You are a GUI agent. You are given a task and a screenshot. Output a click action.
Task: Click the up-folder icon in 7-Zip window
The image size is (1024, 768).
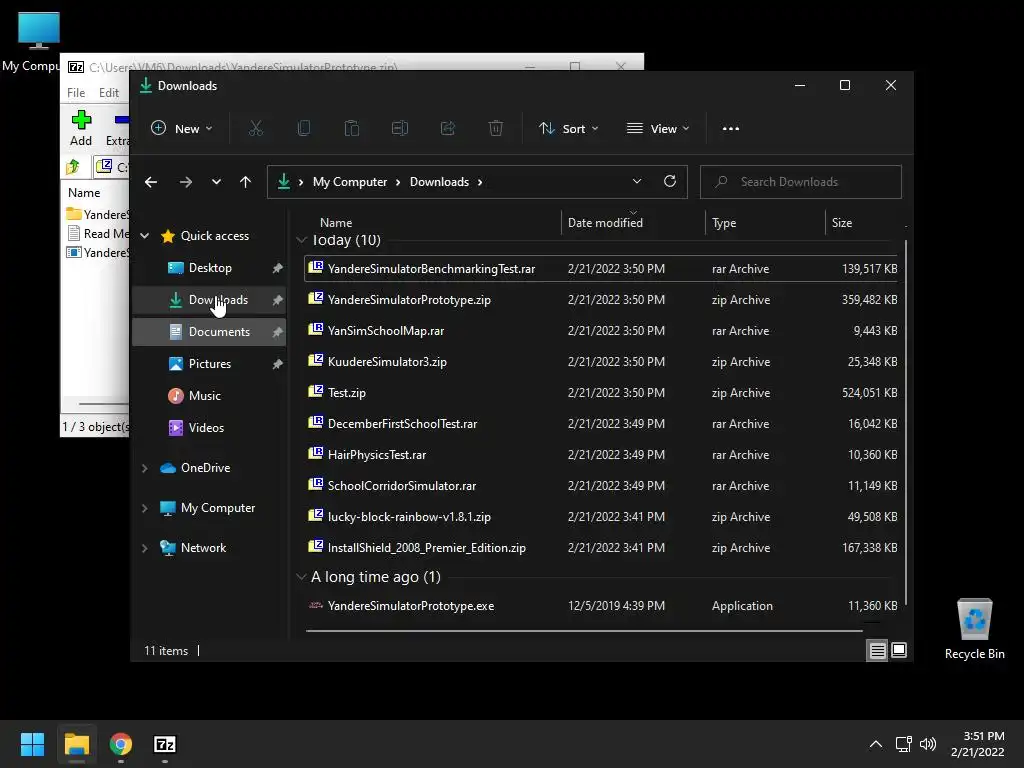[73, 167]
